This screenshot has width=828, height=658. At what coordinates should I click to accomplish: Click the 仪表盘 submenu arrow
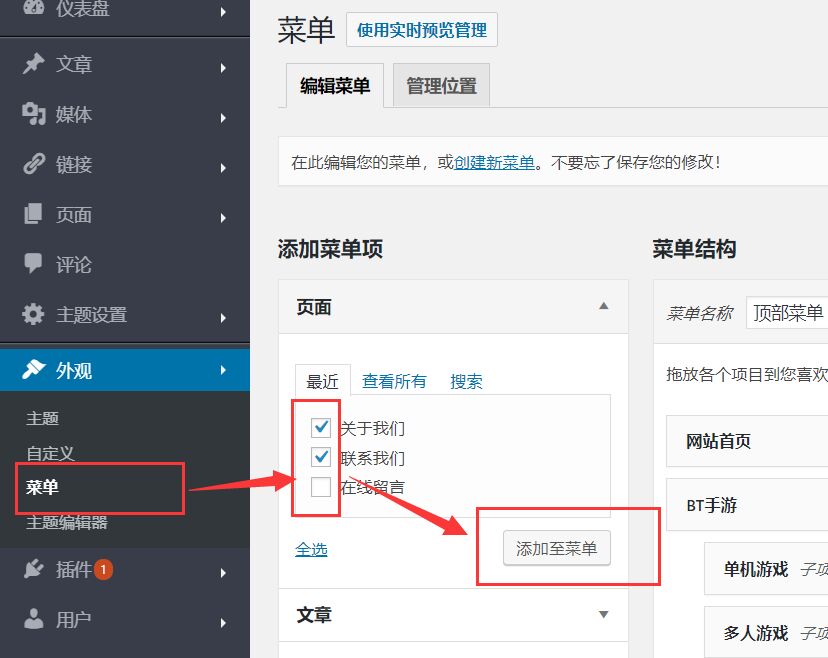(223, 11)
